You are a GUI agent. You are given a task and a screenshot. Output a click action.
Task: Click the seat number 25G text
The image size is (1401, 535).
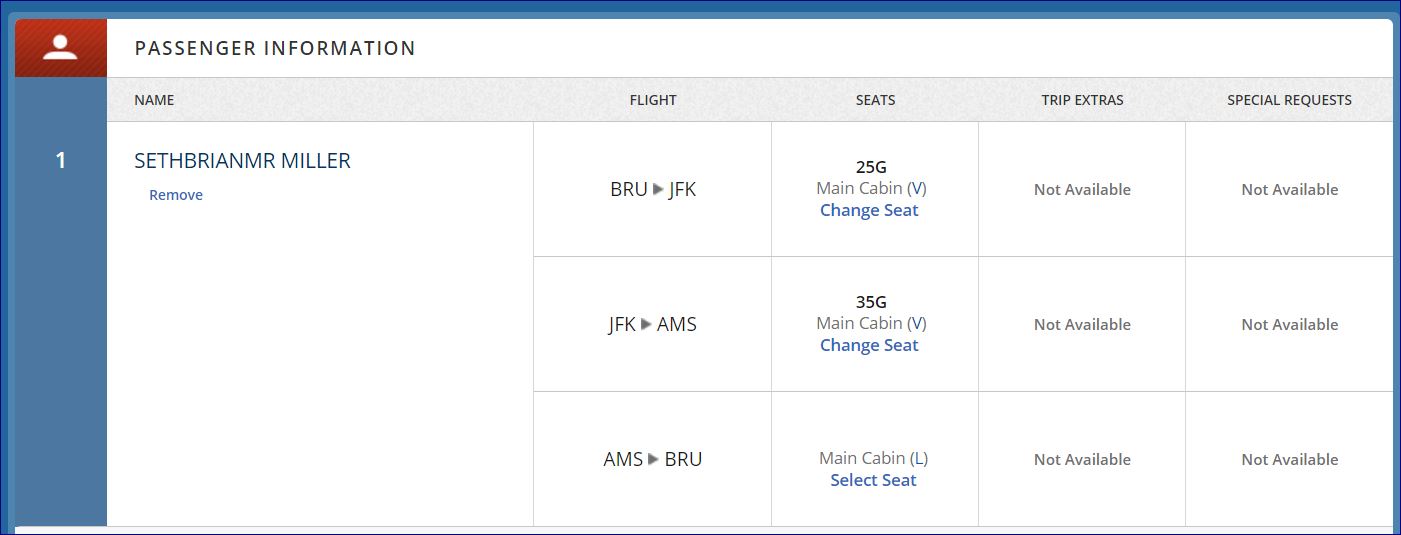point(871,167)
